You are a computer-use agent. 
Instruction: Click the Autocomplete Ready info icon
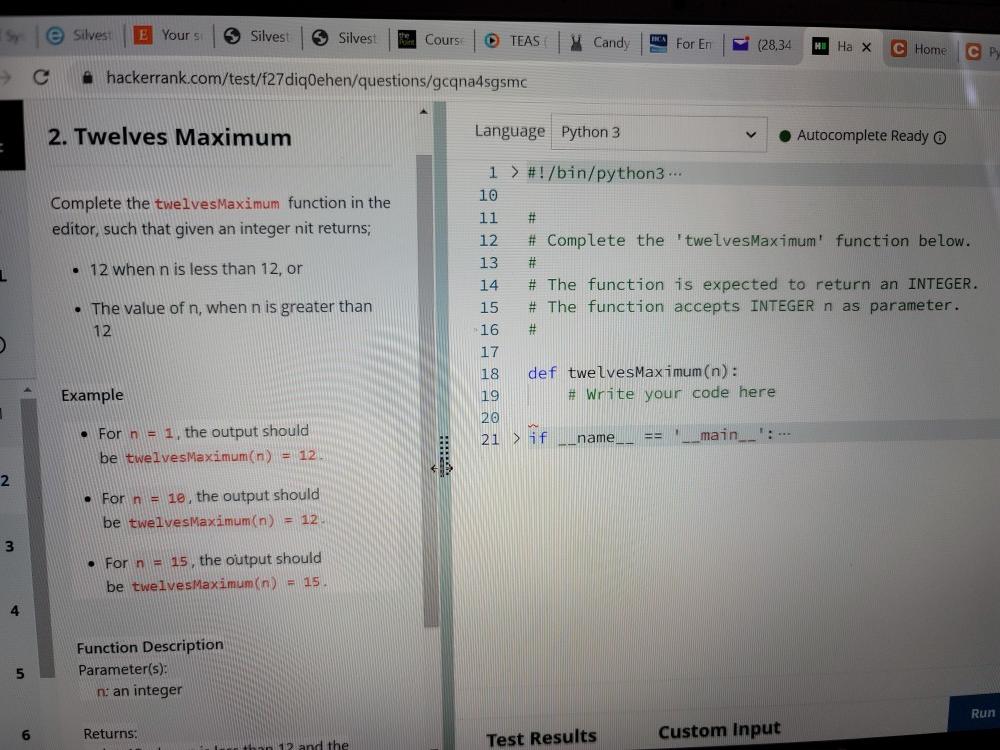coord(940,137)
